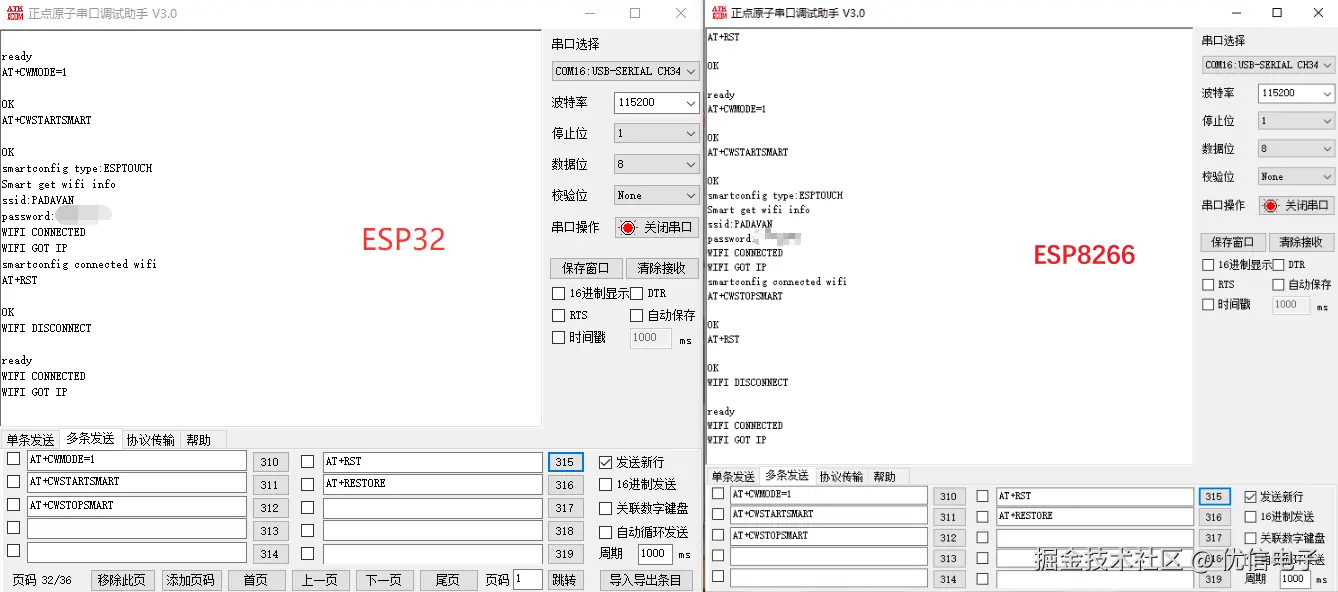The image size is (1338, 592).
Task: Enable 16进制显示 hex display on ESP32 window
Action: tap(558, 293)
